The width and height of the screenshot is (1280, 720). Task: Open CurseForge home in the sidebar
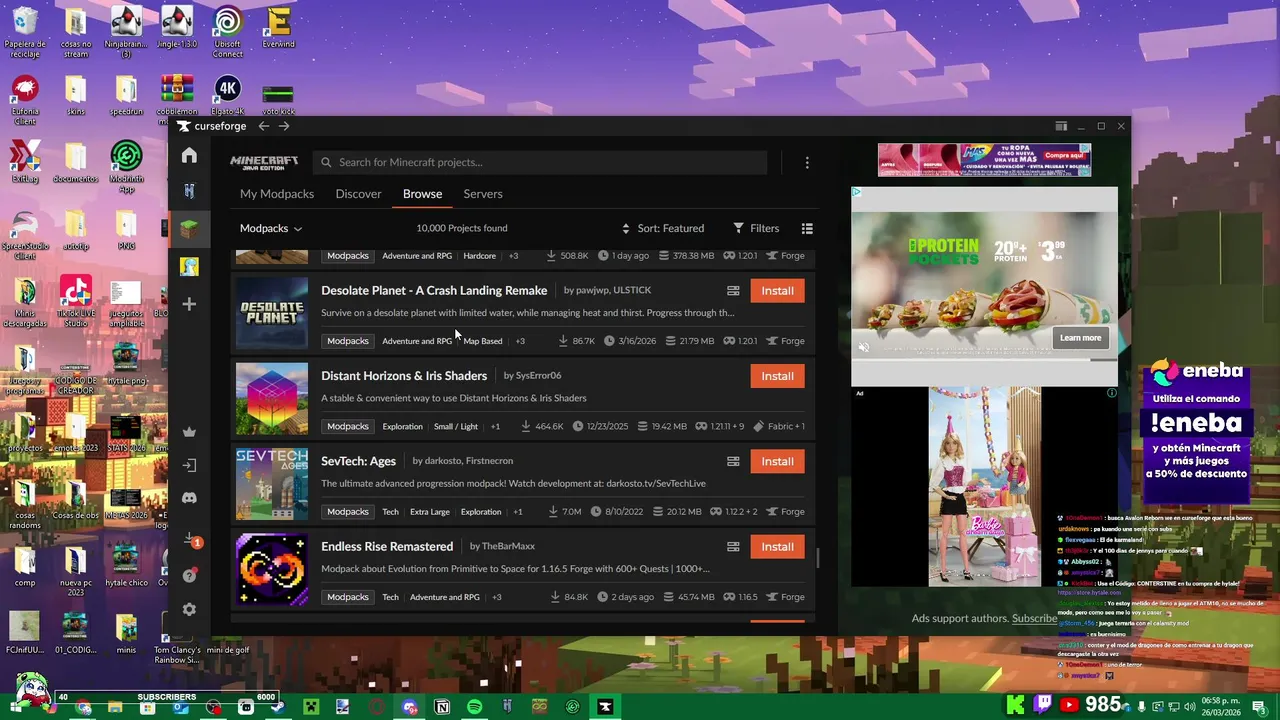tap(189, 155)
